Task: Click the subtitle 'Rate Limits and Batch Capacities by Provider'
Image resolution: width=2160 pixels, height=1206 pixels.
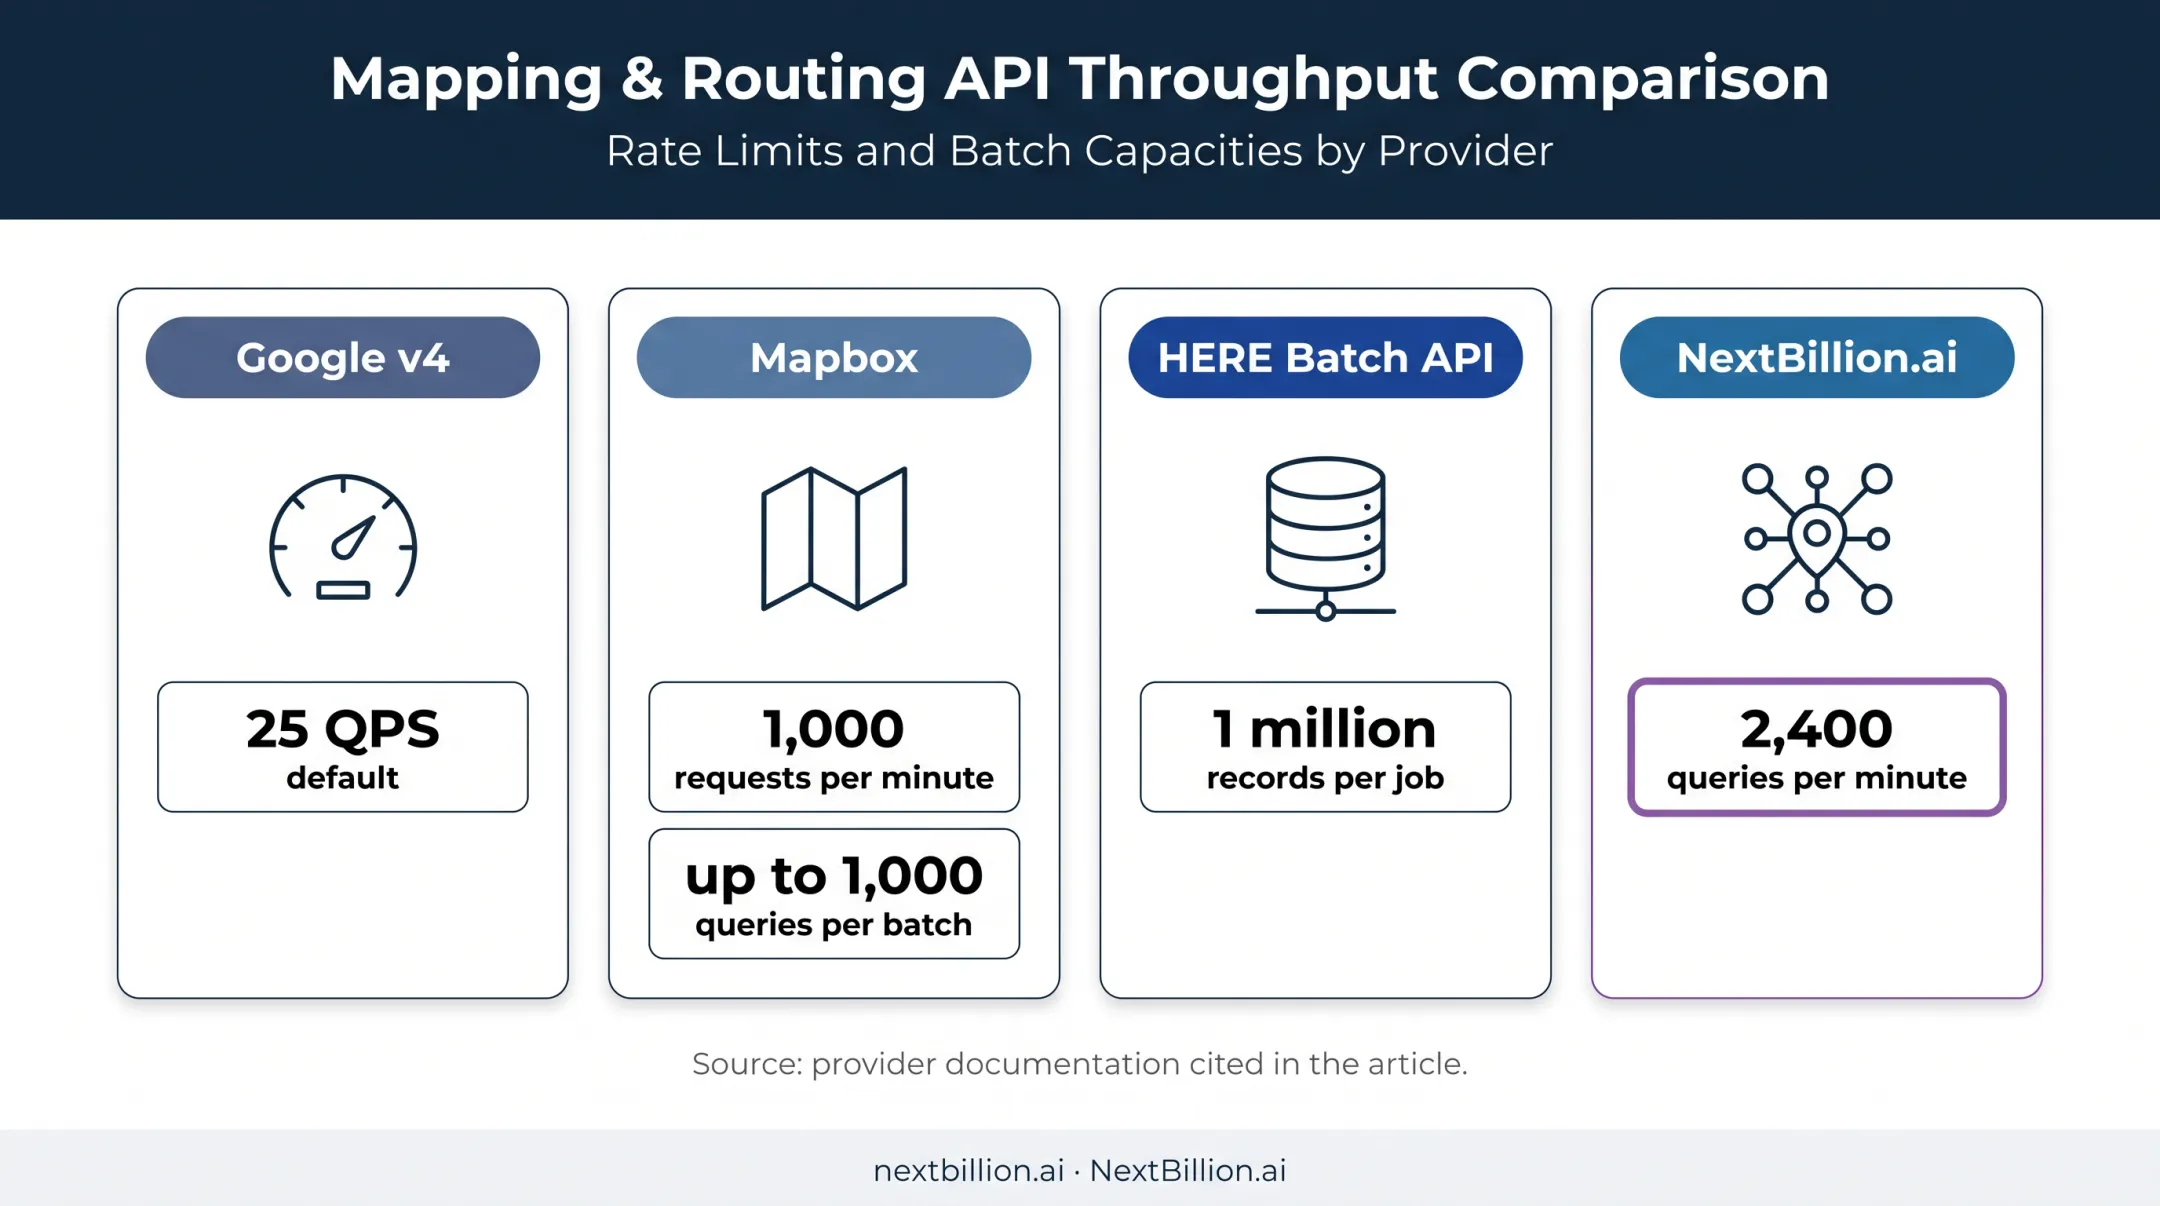Action: tap(1080, 151)
